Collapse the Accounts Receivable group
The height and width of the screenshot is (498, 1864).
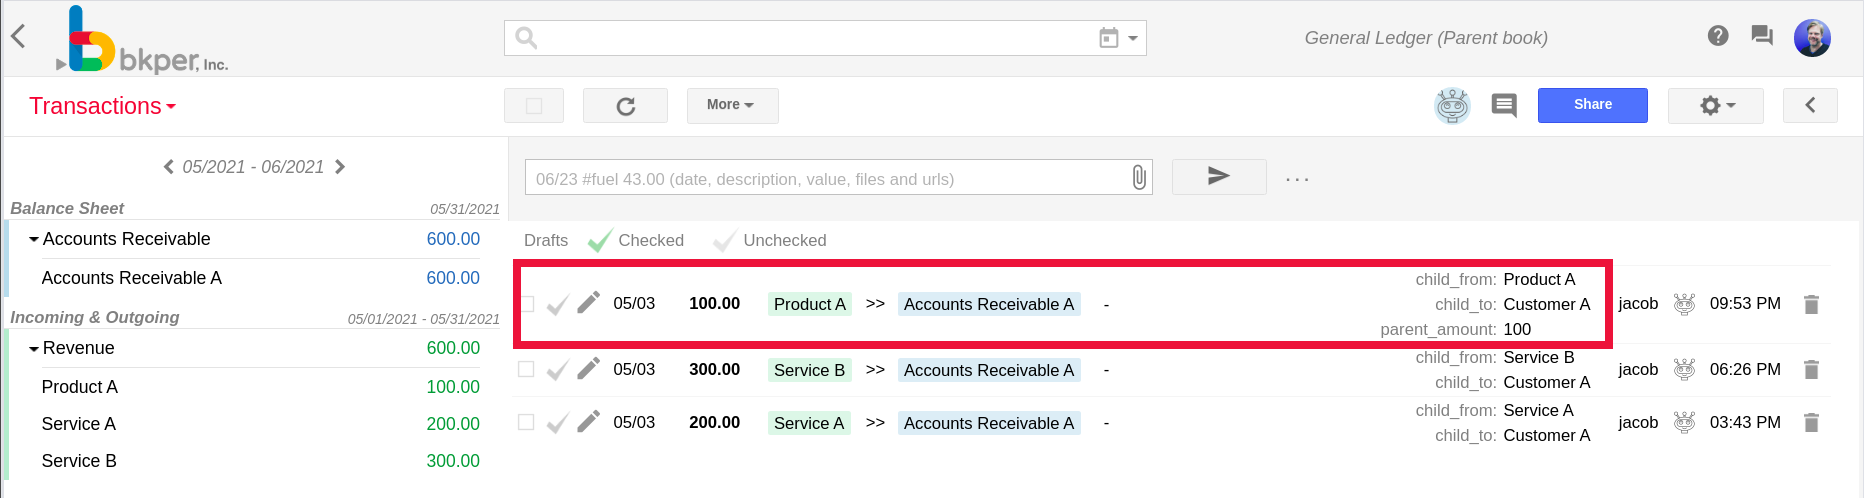pyautogui.click(x=34, y=240)
